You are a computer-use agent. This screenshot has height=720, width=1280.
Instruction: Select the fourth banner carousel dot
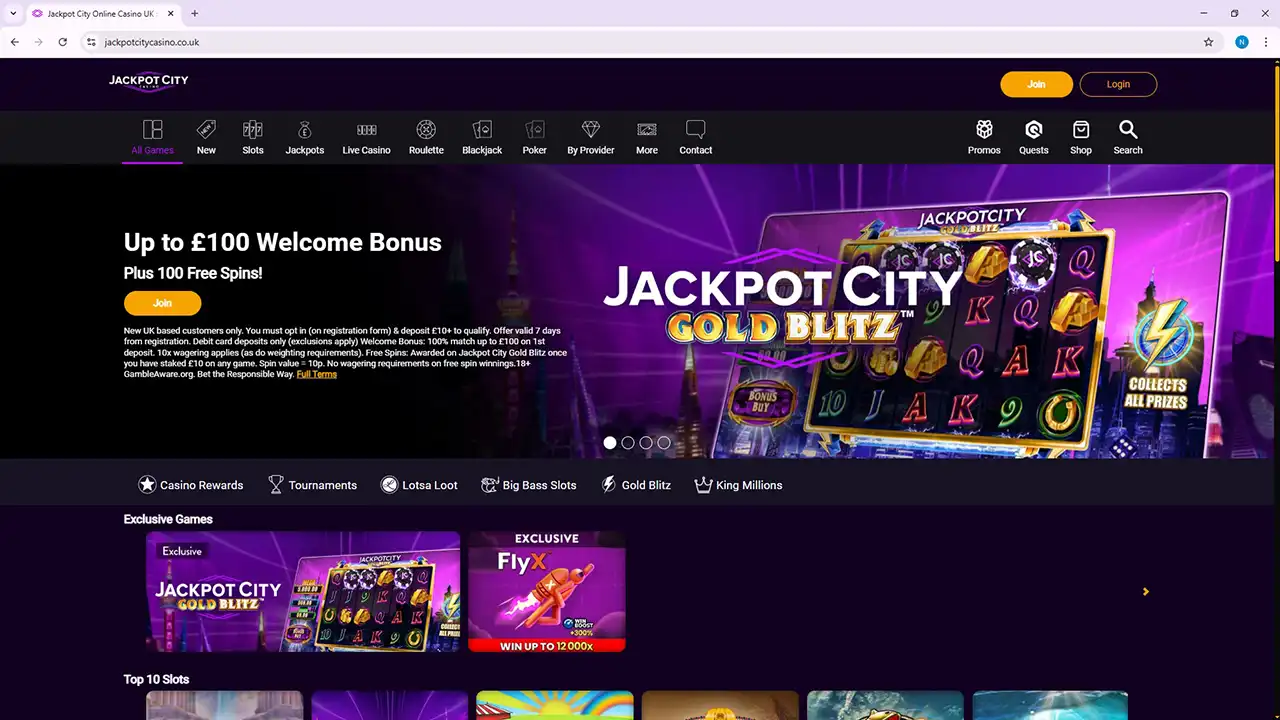(x=664, y=442)
